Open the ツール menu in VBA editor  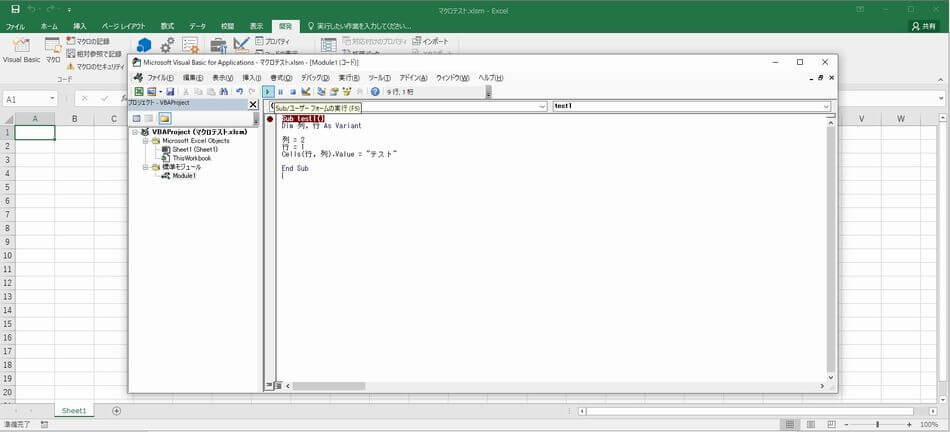pyautogui.click(x=379, y=78)
